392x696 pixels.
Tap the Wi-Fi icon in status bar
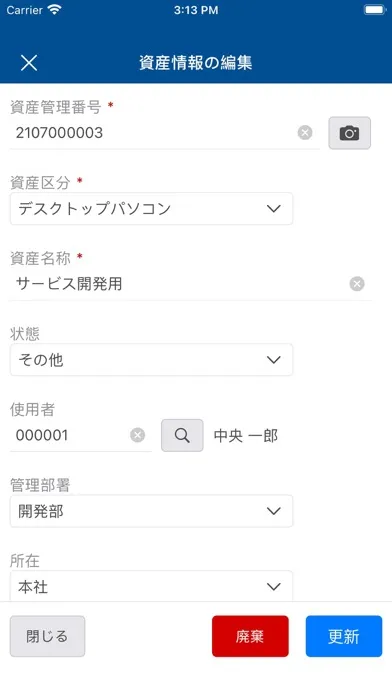(x=55, y=10)
